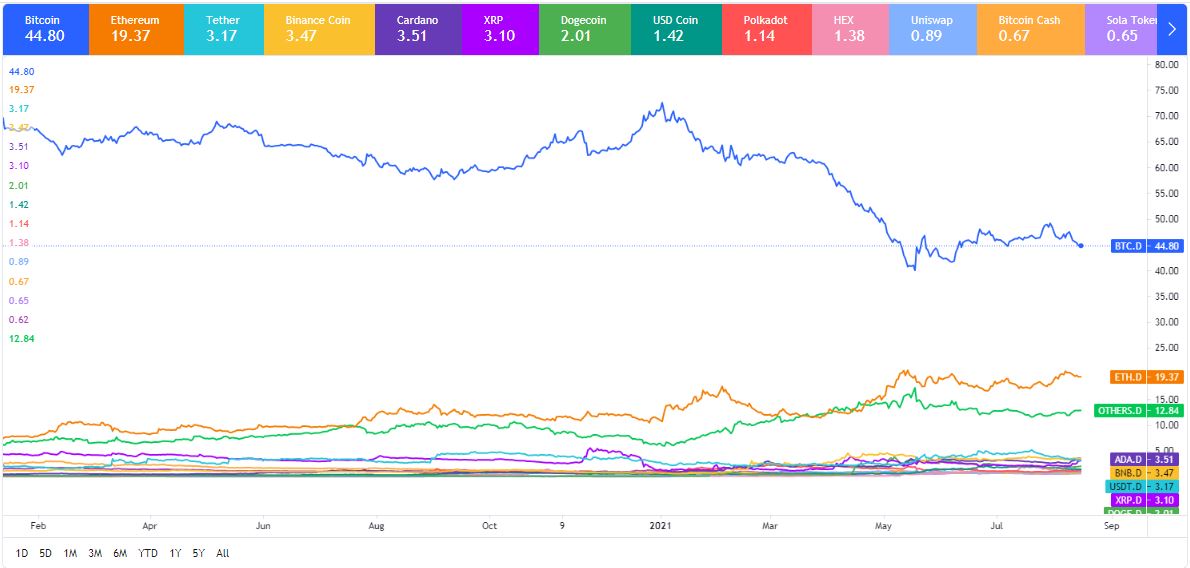Click the USDT.D price label

[x=1146, y=487]
